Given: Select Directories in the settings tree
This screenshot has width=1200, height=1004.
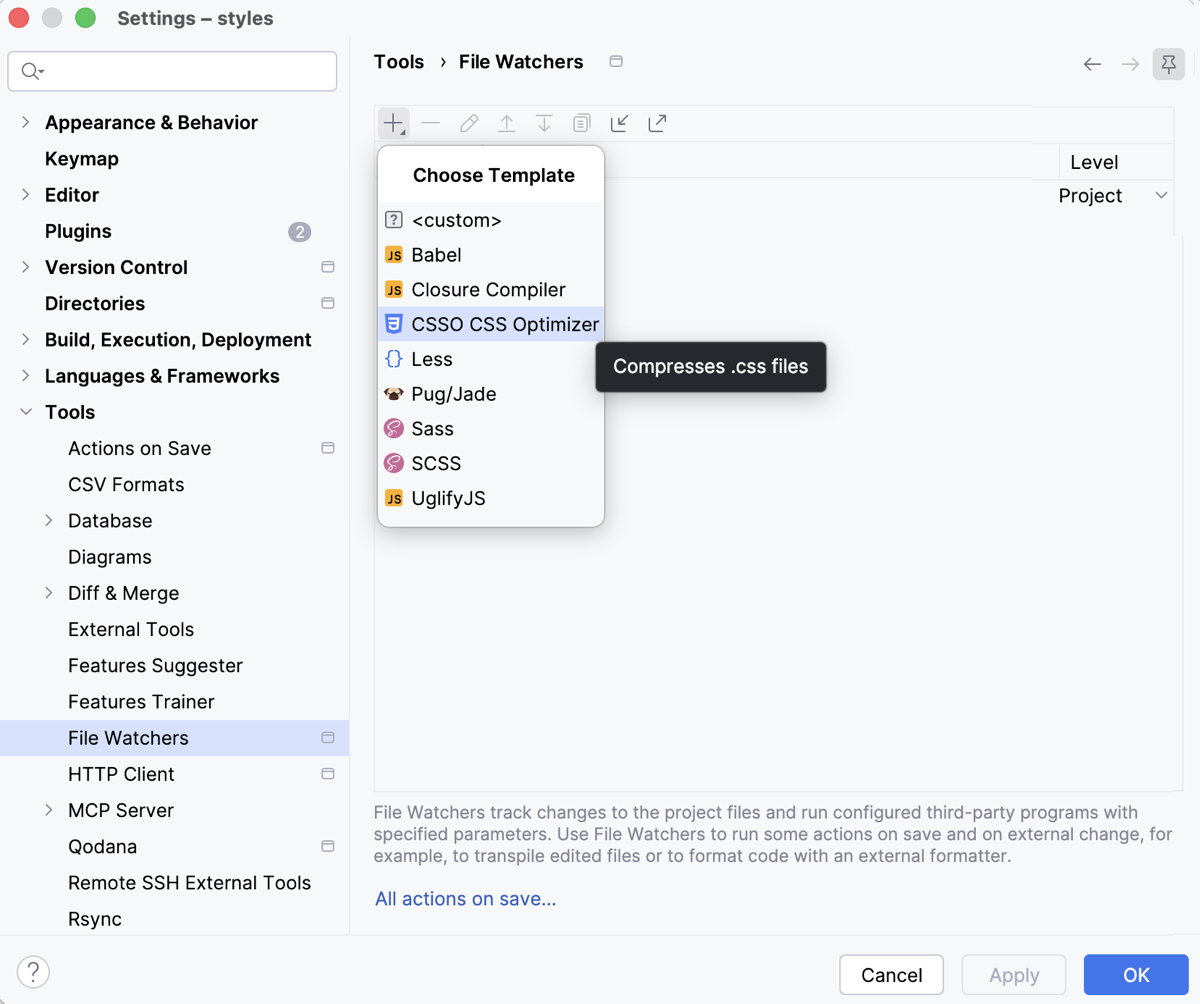Looking at the screenshot, I should (95, 303).
